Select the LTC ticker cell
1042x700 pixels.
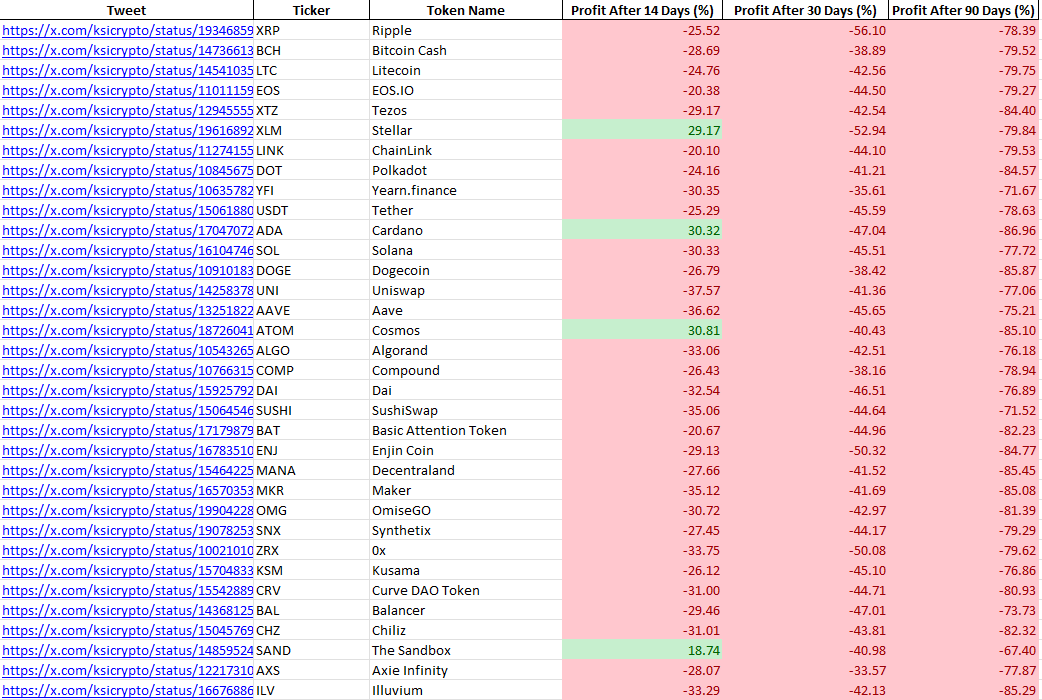pos(311,70)
